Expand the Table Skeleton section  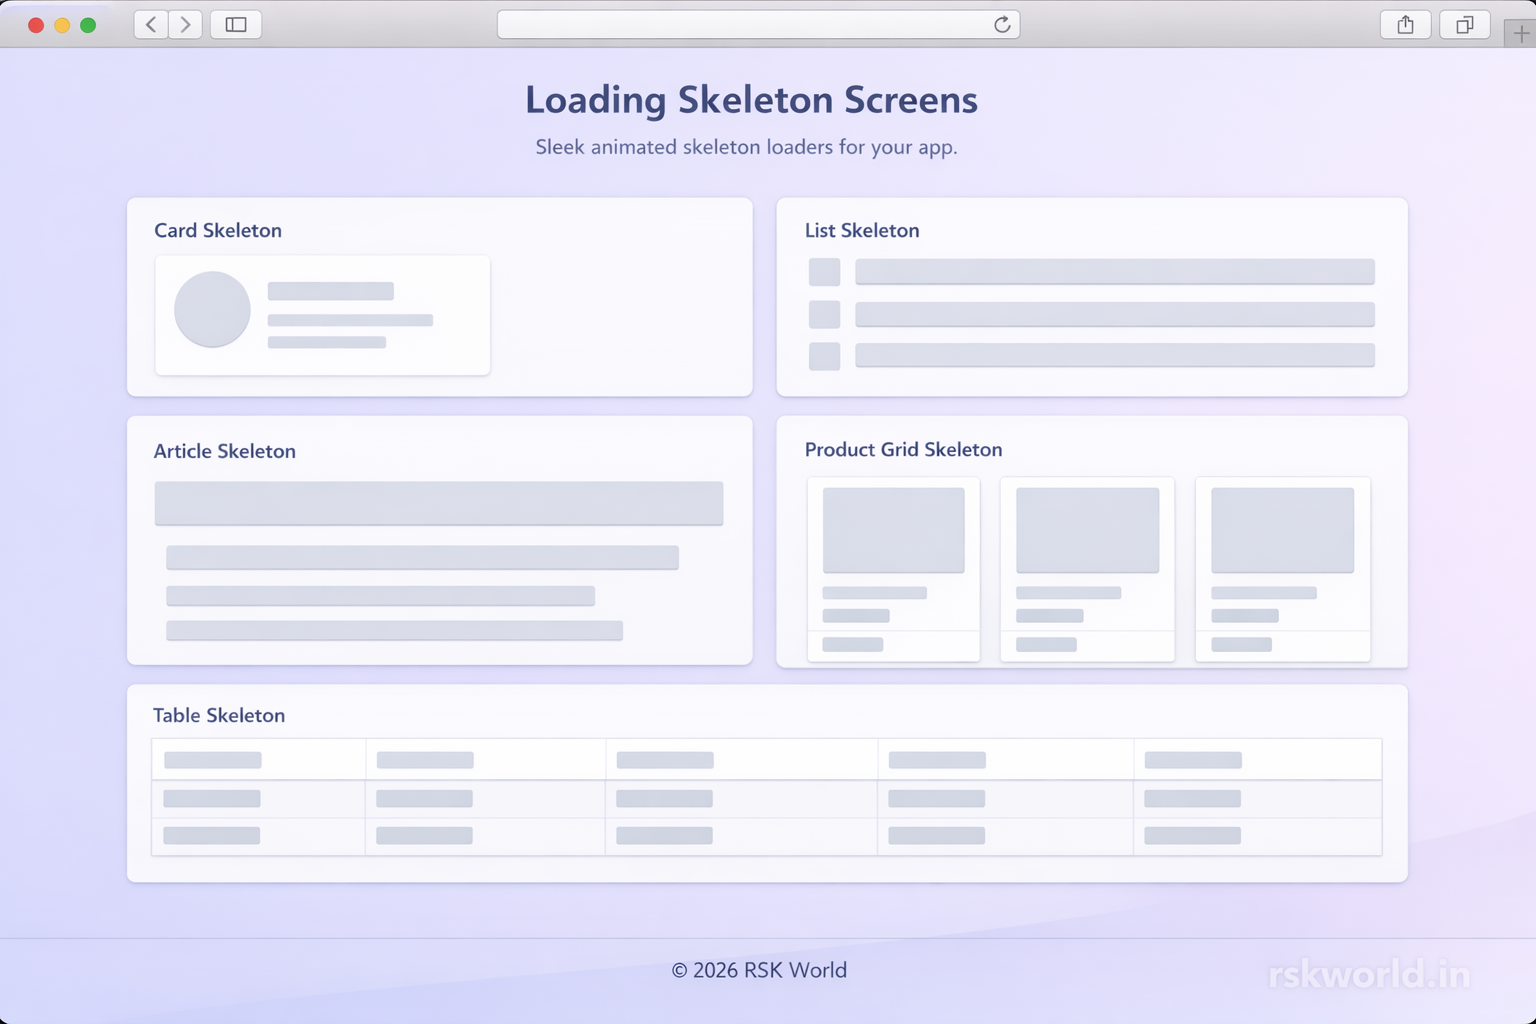218,715
